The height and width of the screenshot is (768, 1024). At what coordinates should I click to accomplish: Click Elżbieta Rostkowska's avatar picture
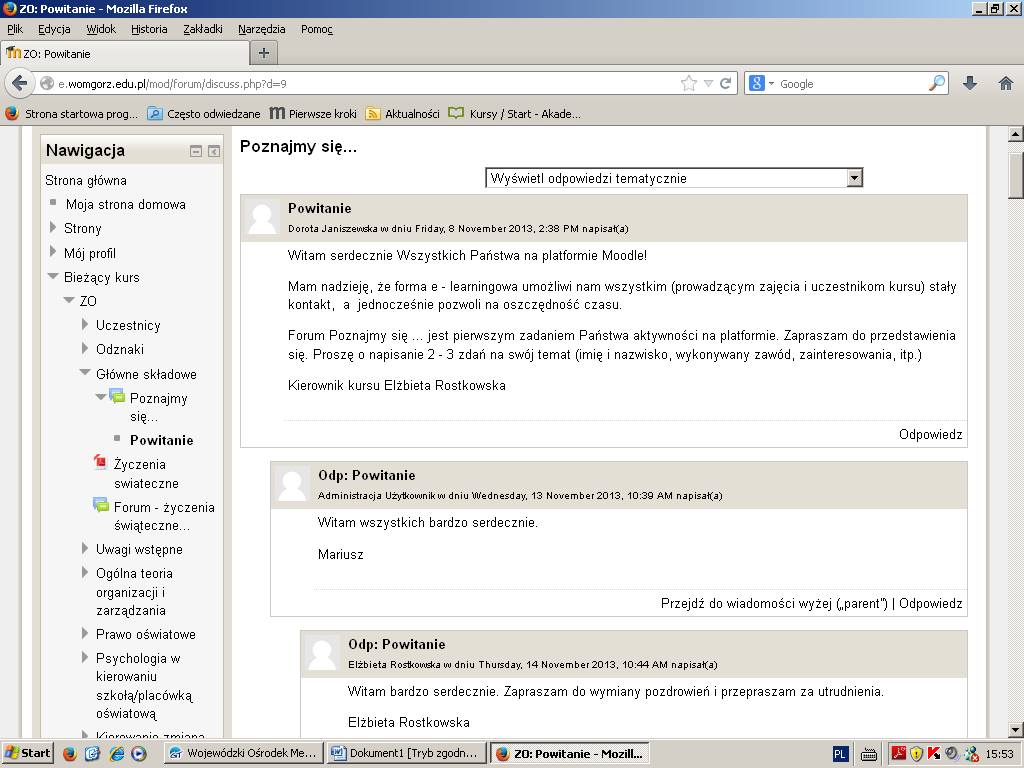[322, 652]
